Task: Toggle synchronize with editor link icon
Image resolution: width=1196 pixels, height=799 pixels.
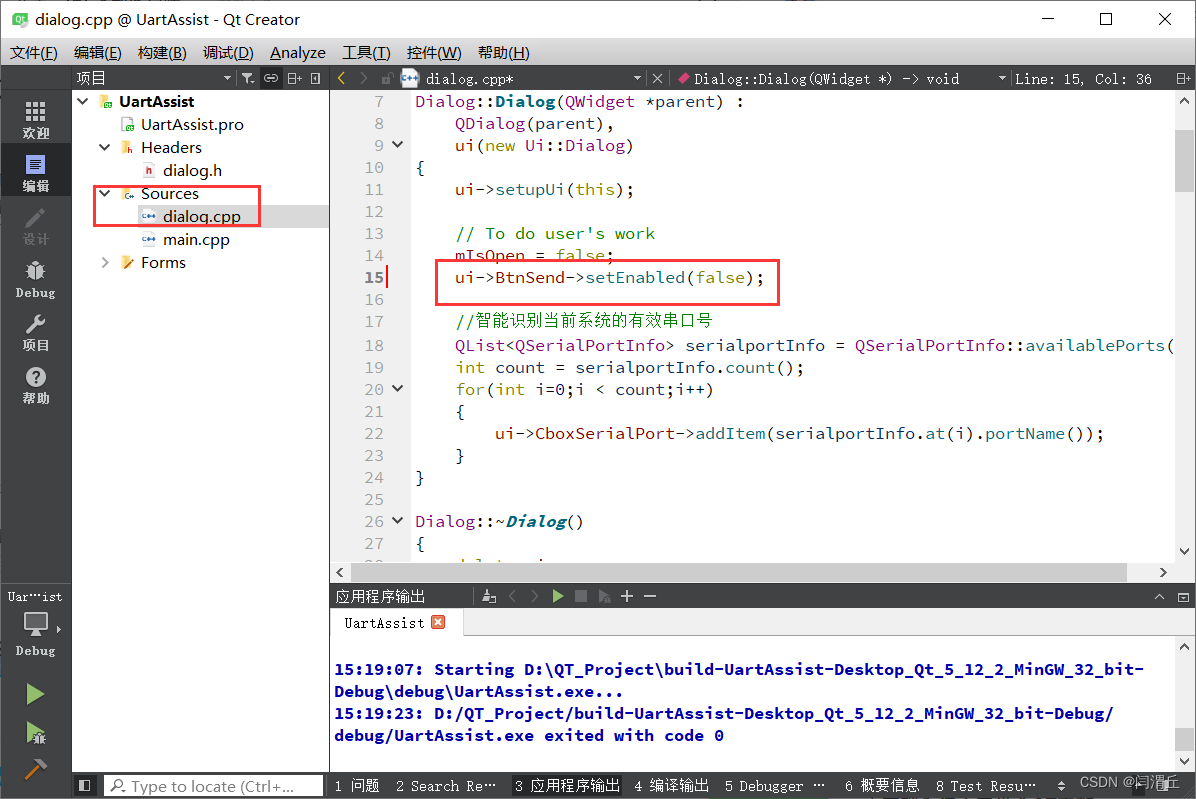Action: (x=271, y=78)
